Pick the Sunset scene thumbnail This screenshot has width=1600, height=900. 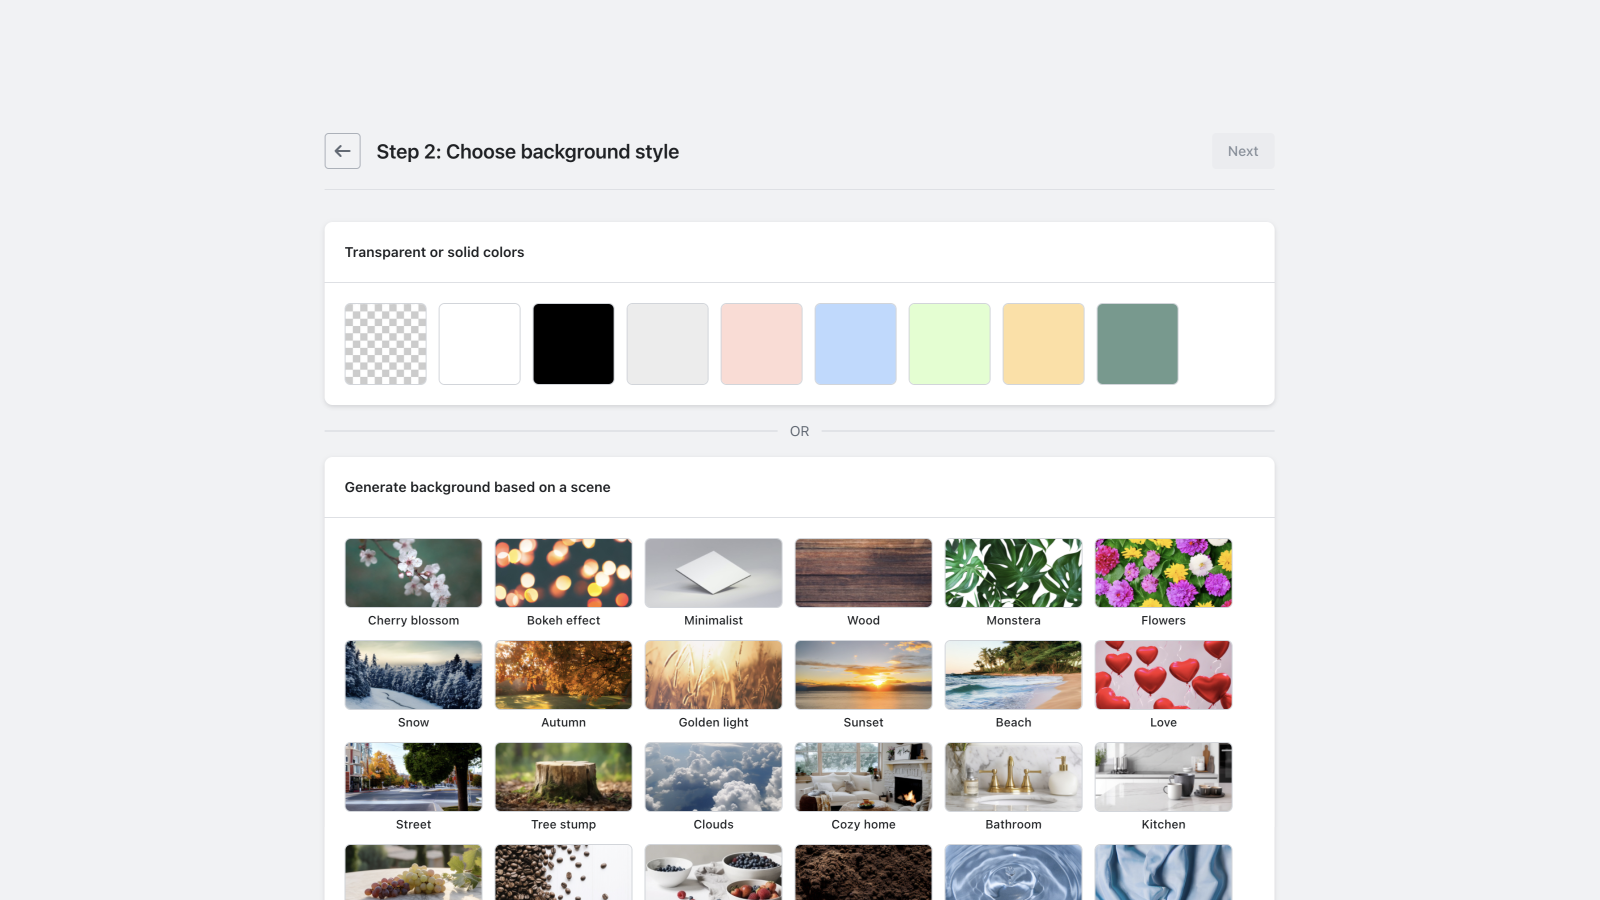[864, 675]
